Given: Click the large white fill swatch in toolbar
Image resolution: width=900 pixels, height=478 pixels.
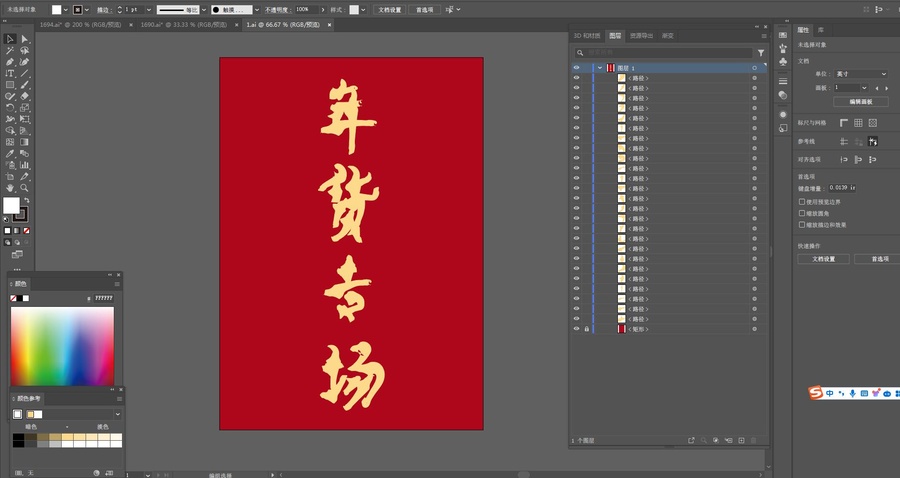Looking at the screenshot, I should 11,205.
